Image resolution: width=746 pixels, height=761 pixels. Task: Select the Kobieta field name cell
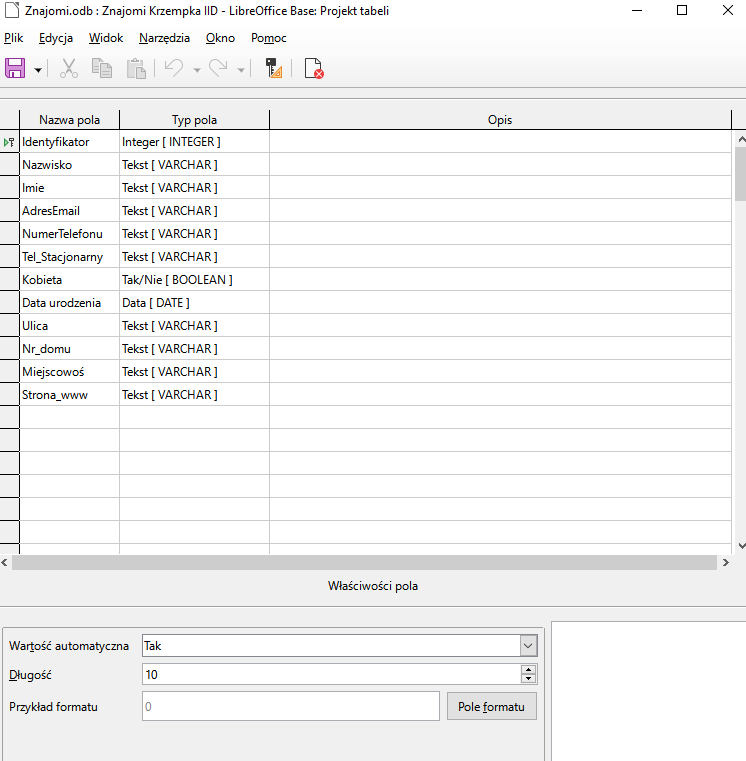click(x=69, y=280)
